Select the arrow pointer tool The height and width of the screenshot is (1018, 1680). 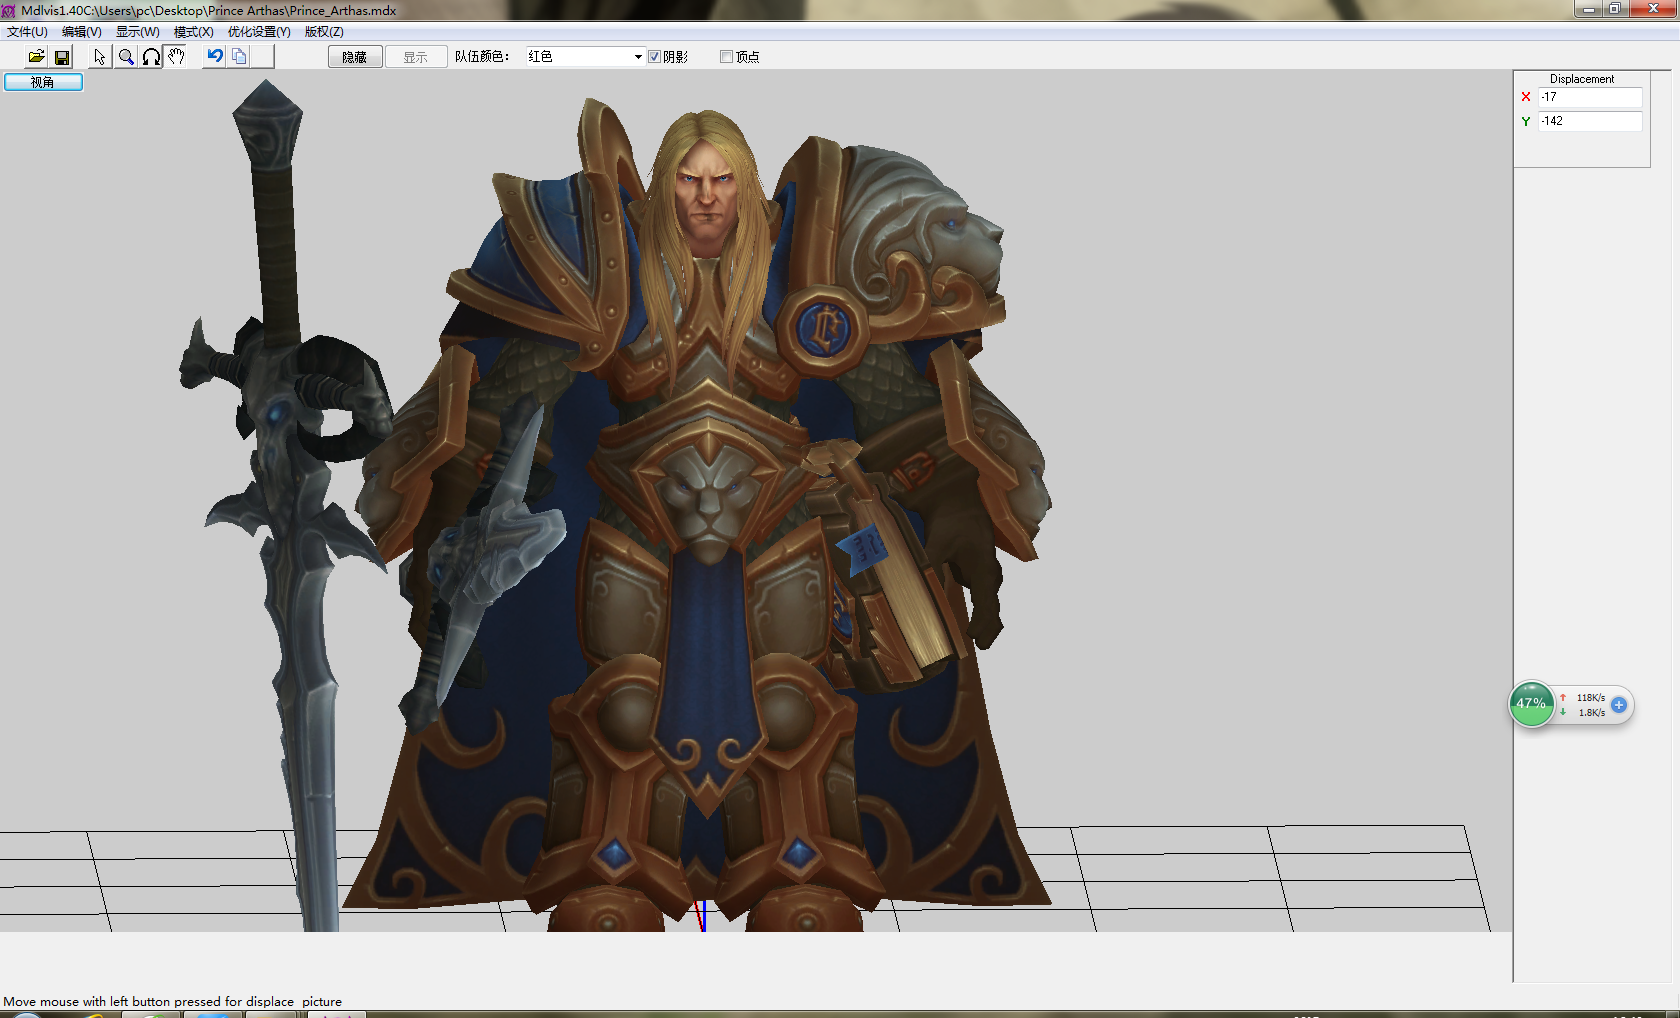[x=100, y=57]
